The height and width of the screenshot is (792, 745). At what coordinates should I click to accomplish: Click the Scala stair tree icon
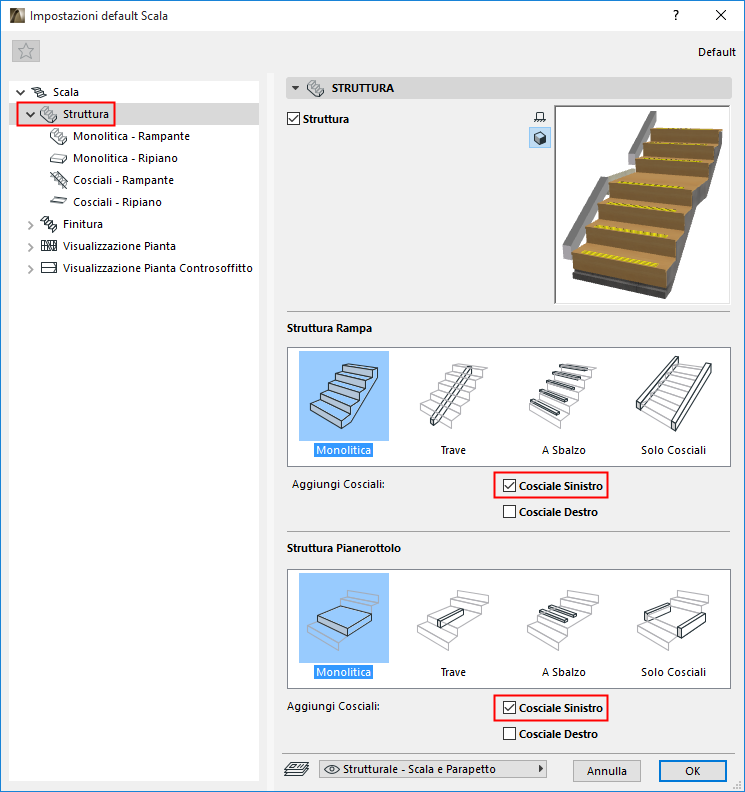[x=39, y=92]
